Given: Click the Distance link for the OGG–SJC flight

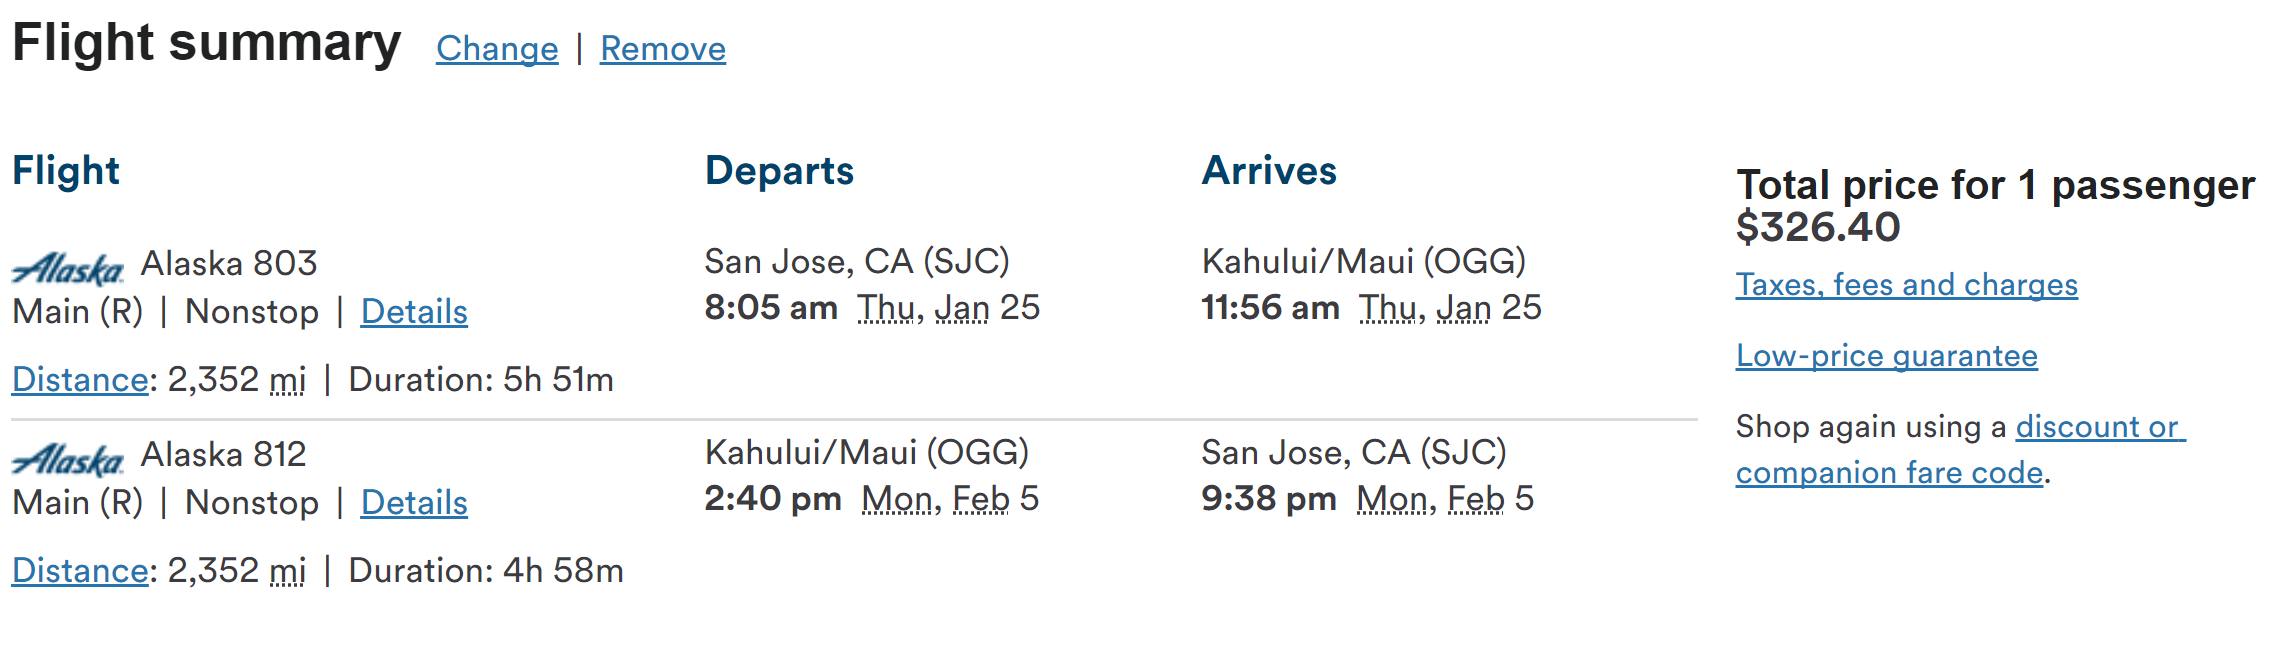Looking at the screenshot, I should (x=80, y=571).
